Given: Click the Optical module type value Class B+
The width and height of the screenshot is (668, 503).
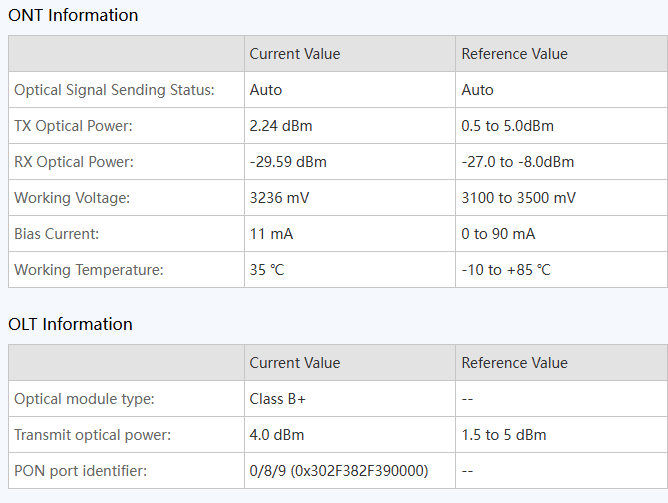Looking at the screenshot, I should 277,399.
